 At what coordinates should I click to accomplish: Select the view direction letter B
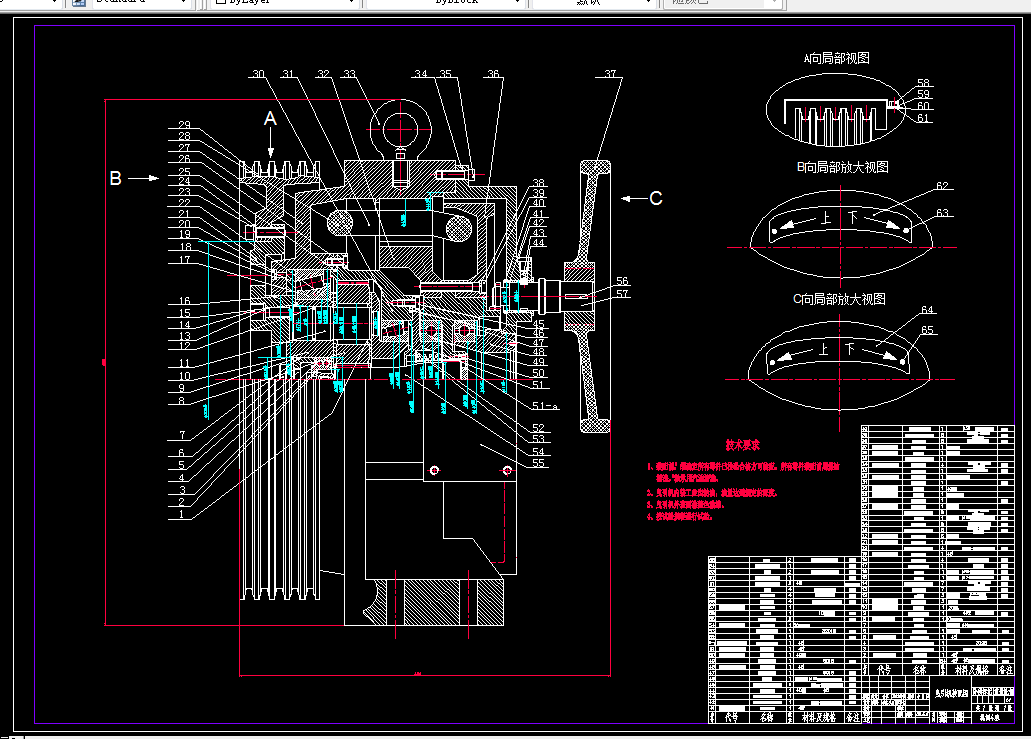tap(116, 178)
